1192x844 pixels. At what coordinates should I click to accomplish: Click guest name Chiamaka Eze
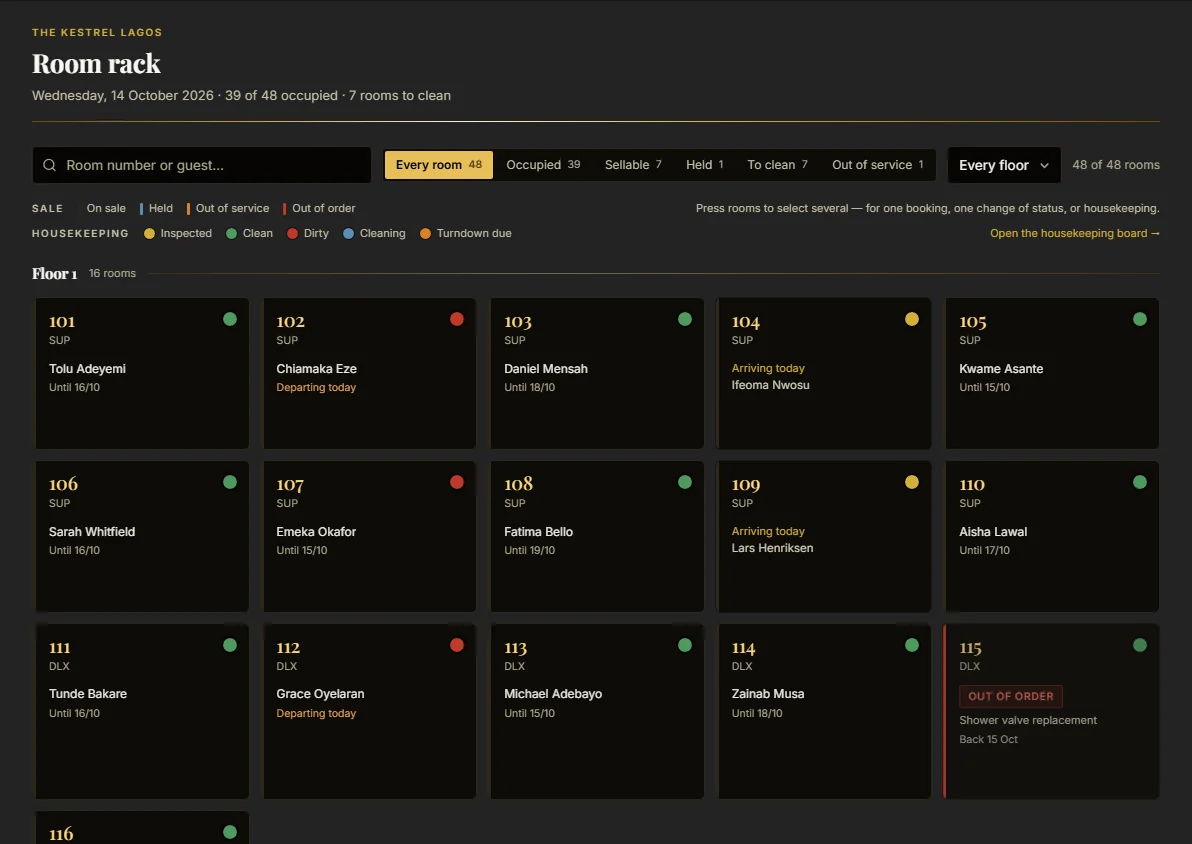[316, 369]
